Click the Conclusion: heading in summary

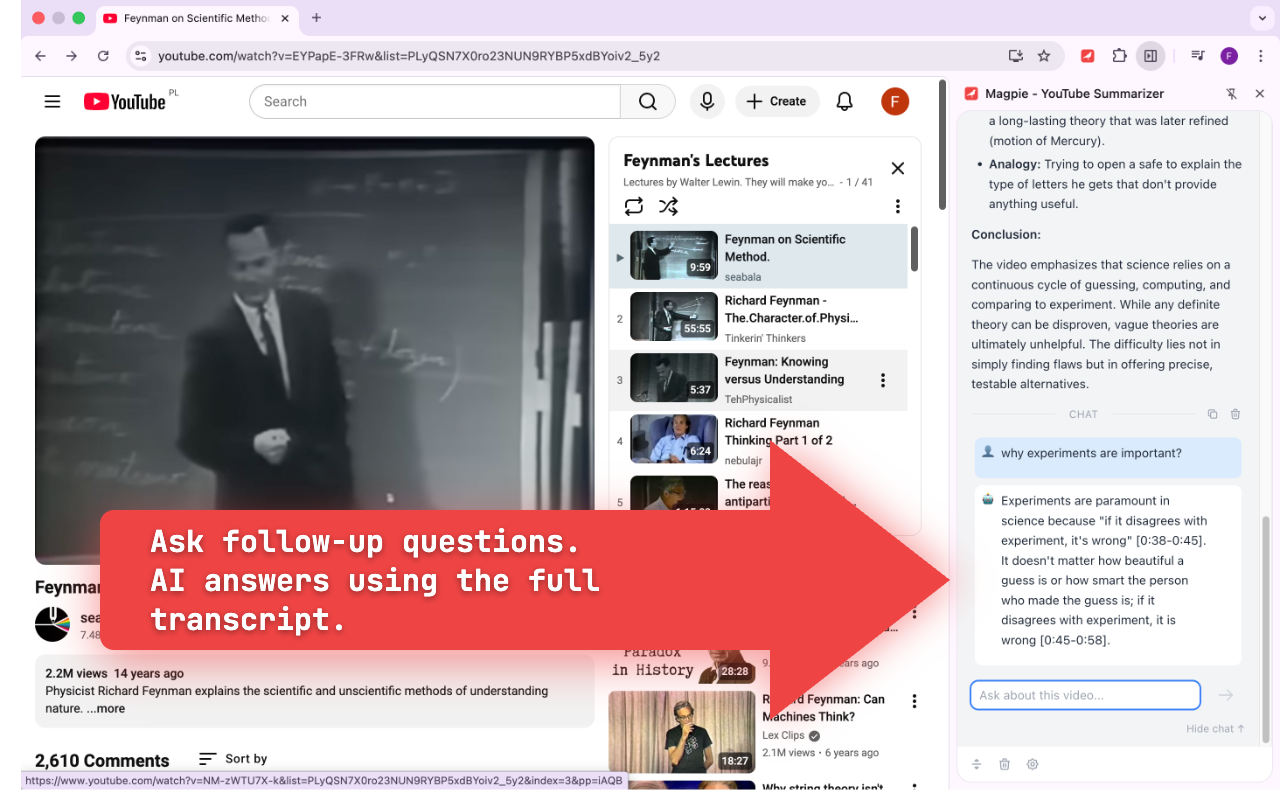coord(1006,234)
